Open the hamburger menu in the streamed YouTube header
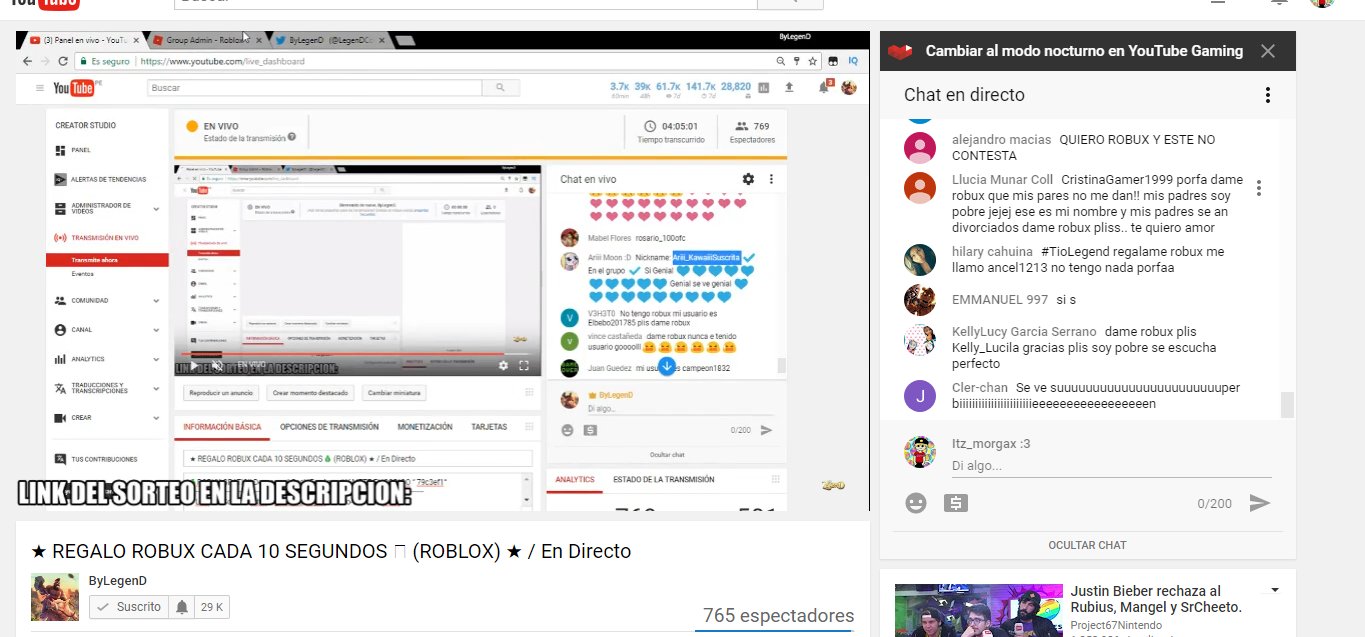 [40, 88]
